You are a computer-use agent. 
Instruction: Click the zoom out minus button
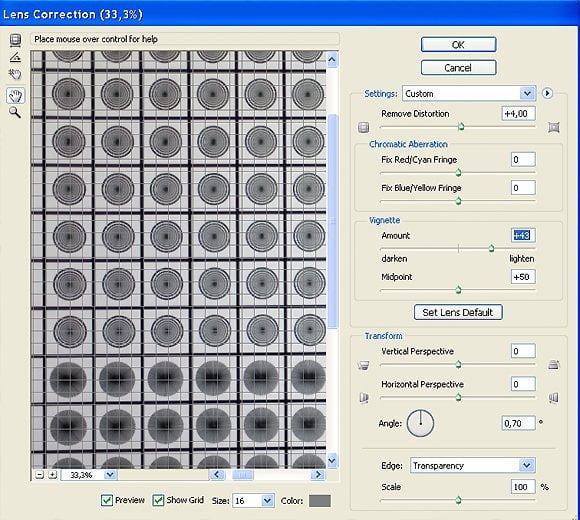pyautogui.click(x=40, y=475)
